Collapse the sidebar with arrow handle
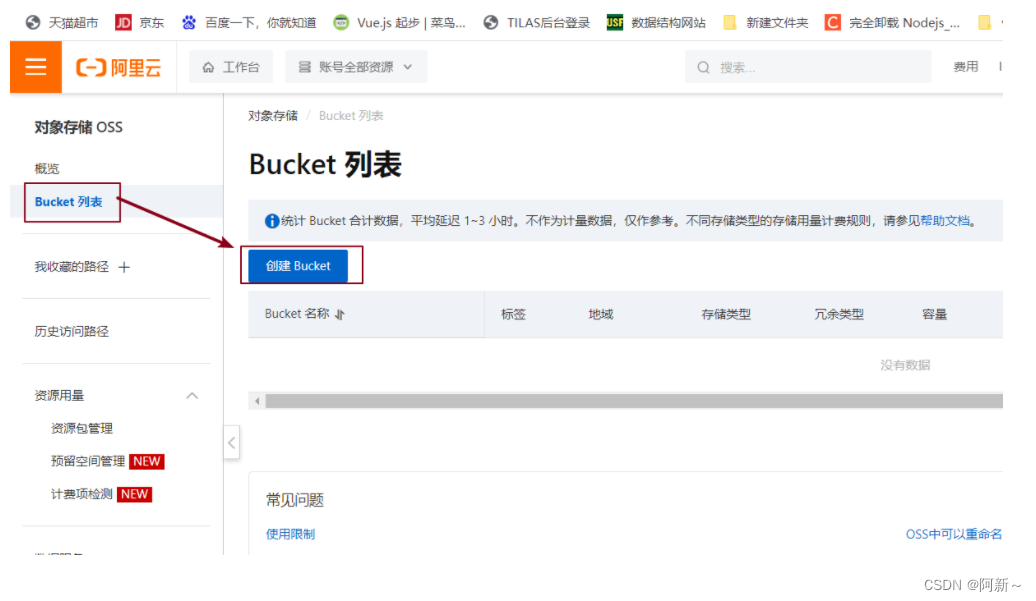 [231, 442]
